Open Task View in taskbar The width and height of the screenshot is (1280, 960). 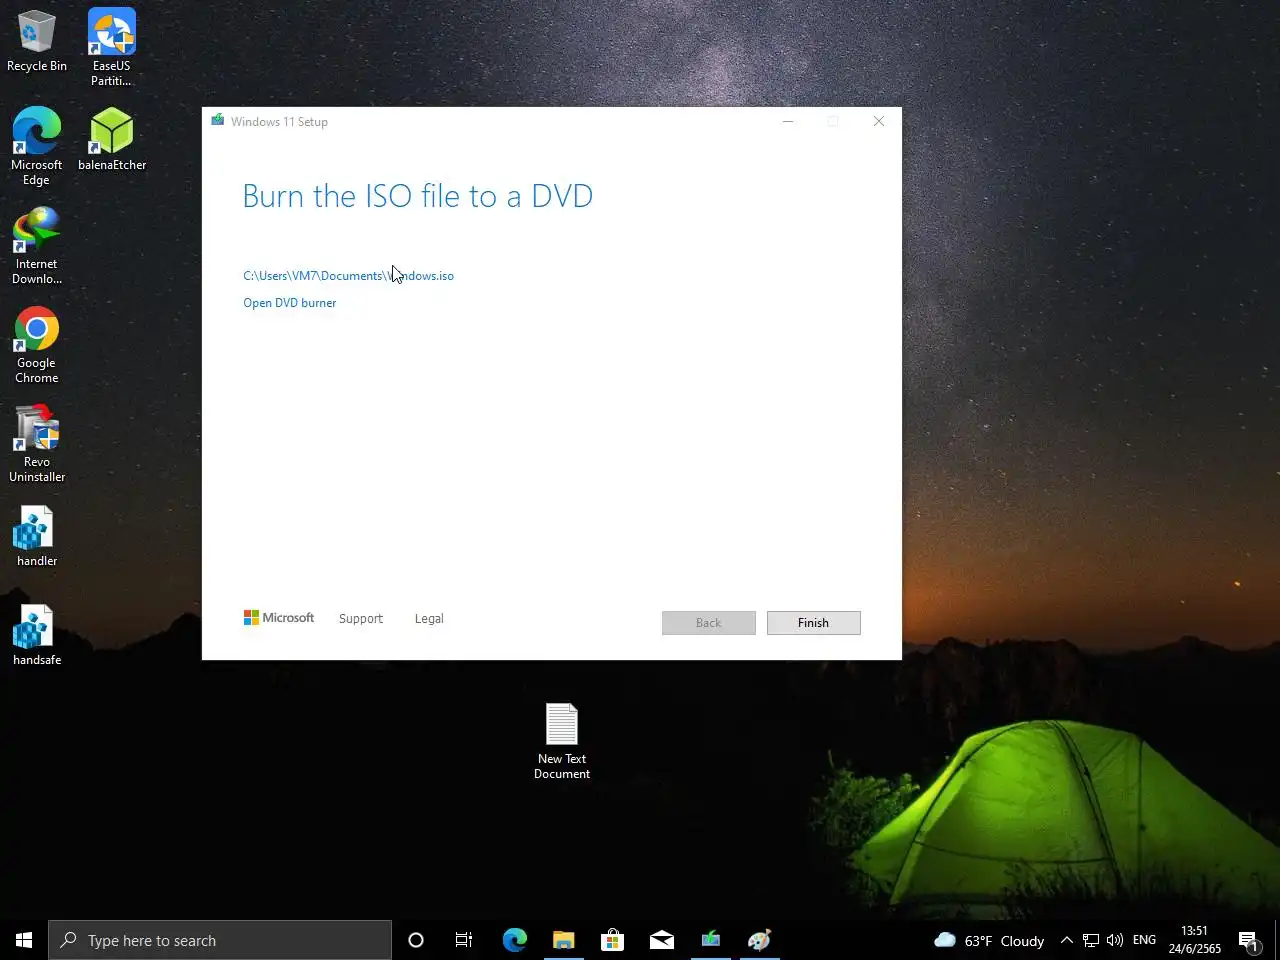tap(464, 940)
